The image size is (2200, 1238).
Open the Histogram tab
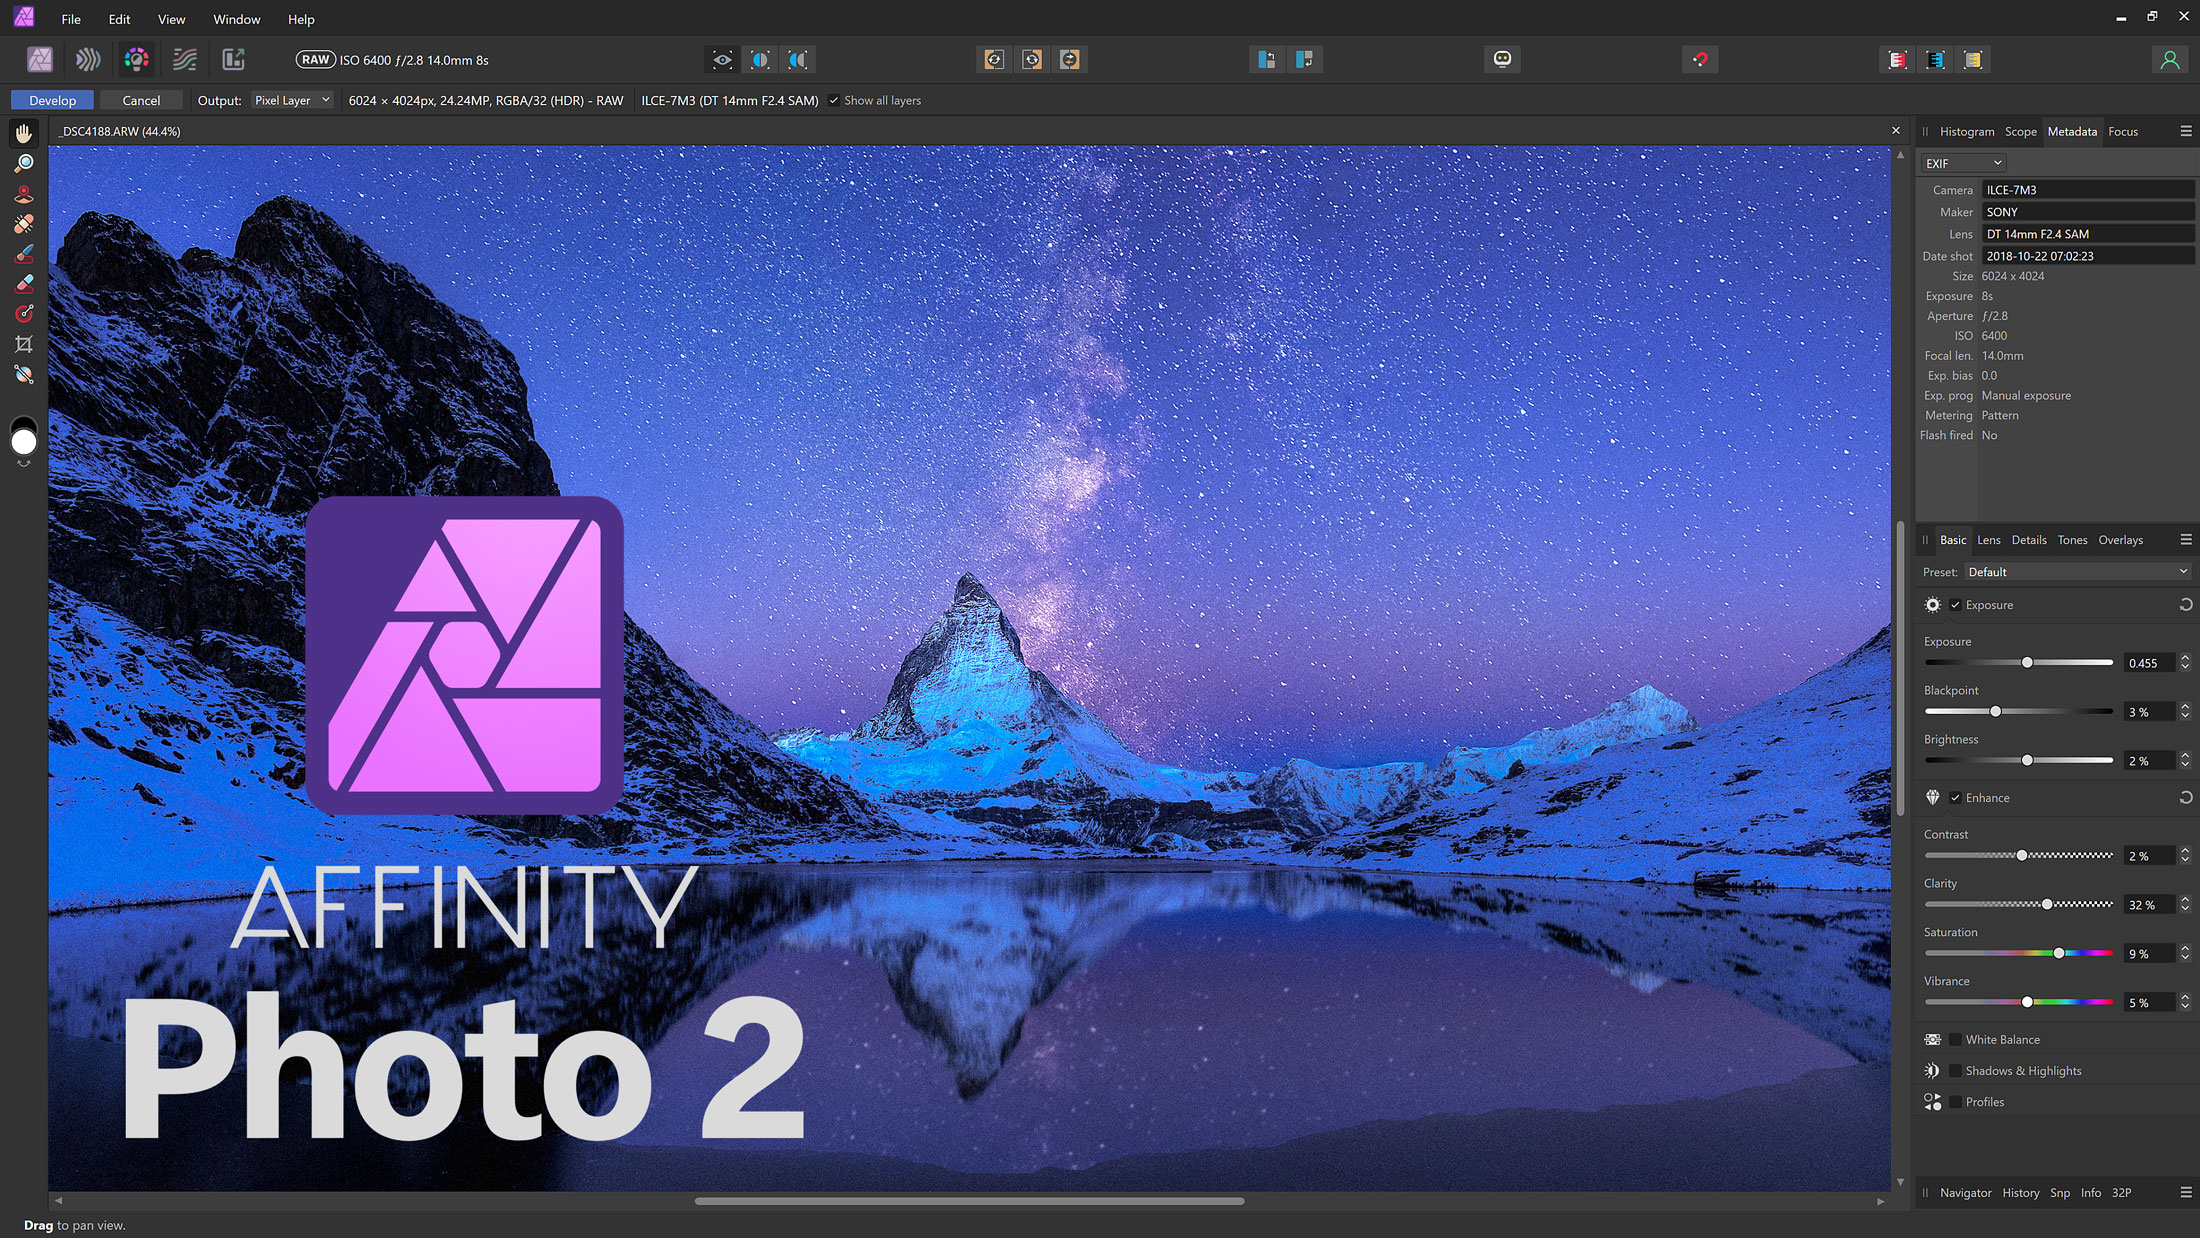pyautogui.click(x=1966, y=132)
